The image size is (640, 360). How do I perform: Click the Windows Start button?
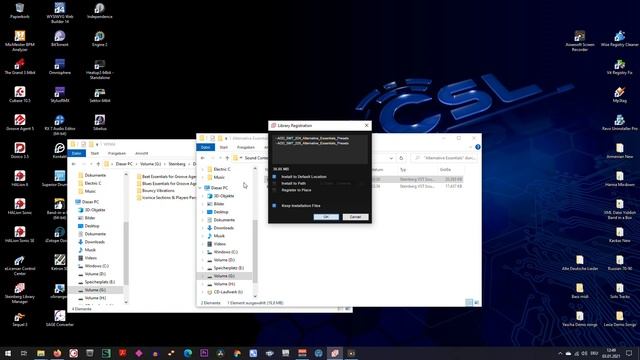click(8, 353)
